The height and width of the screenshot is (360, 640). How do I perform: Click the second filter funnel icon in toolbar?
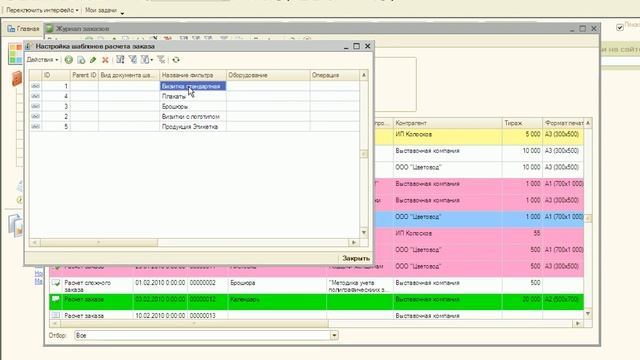[x=133, y=60]
